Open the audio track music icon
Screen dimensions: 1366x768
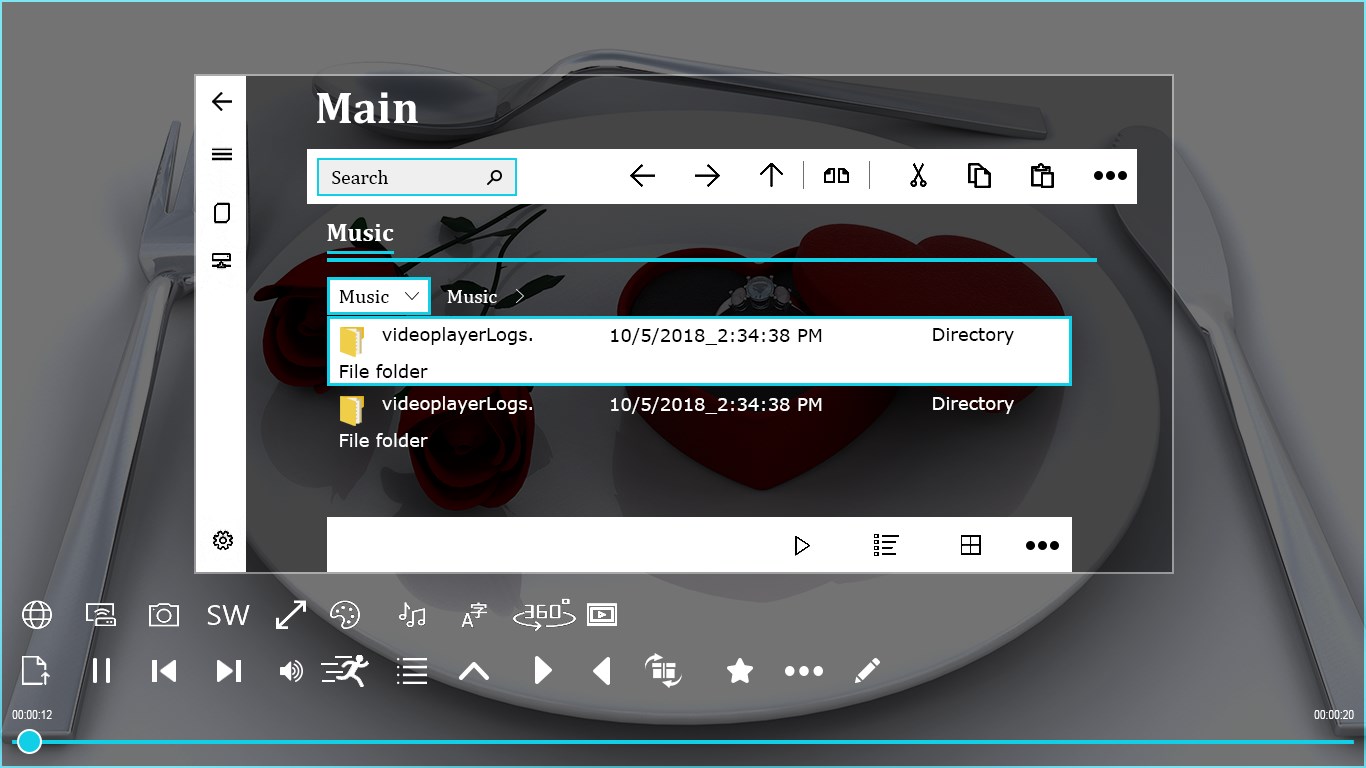pyautogui.click(x=411, y=614)
